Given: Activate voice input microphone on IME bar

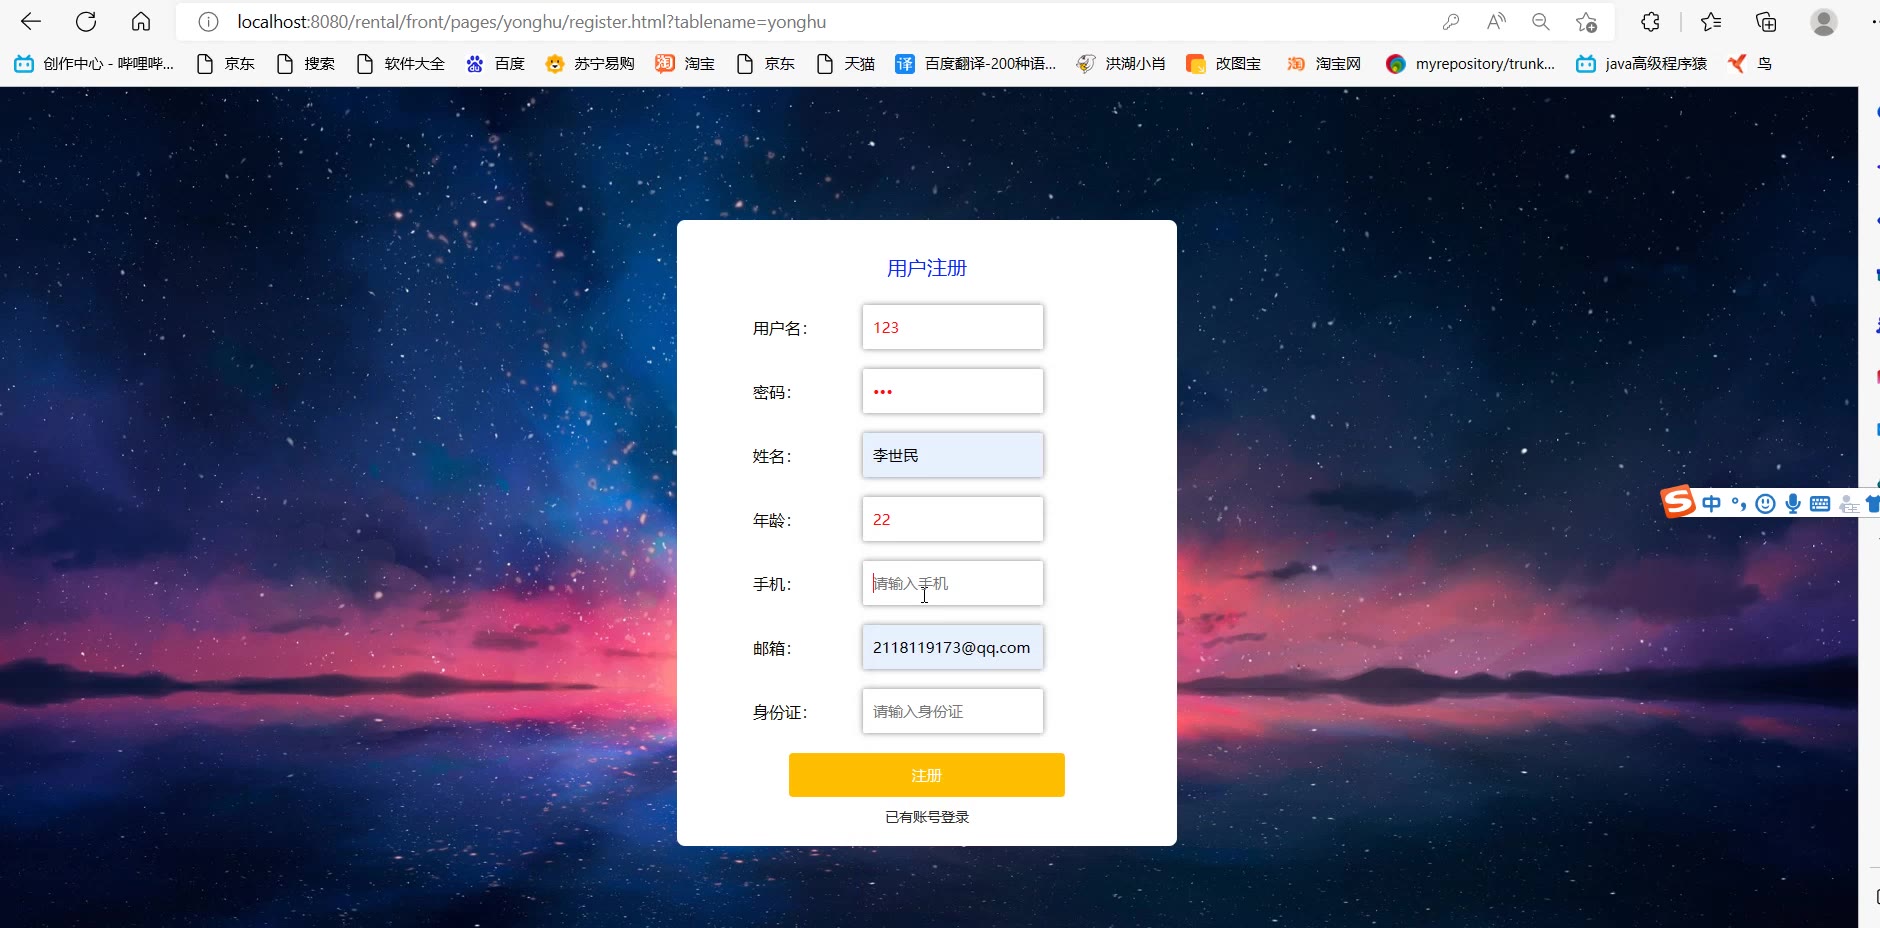Looking at the screenshot, I should [1793, 504].
